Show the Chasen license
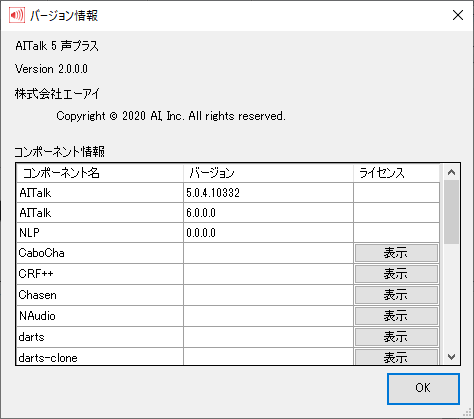The image size is (474, 419). click(x=396, y=295)
